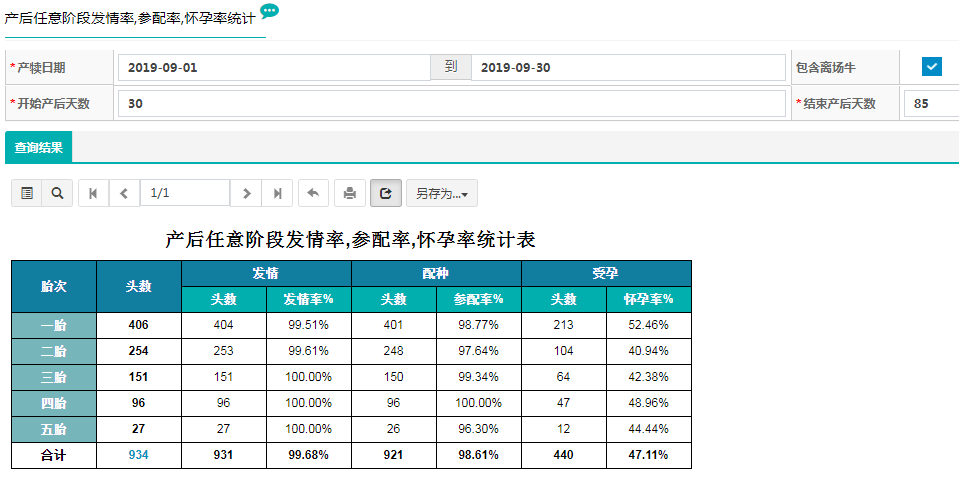Open the total count 934 link
959x477 pixels.
click(x=138, y=455)
